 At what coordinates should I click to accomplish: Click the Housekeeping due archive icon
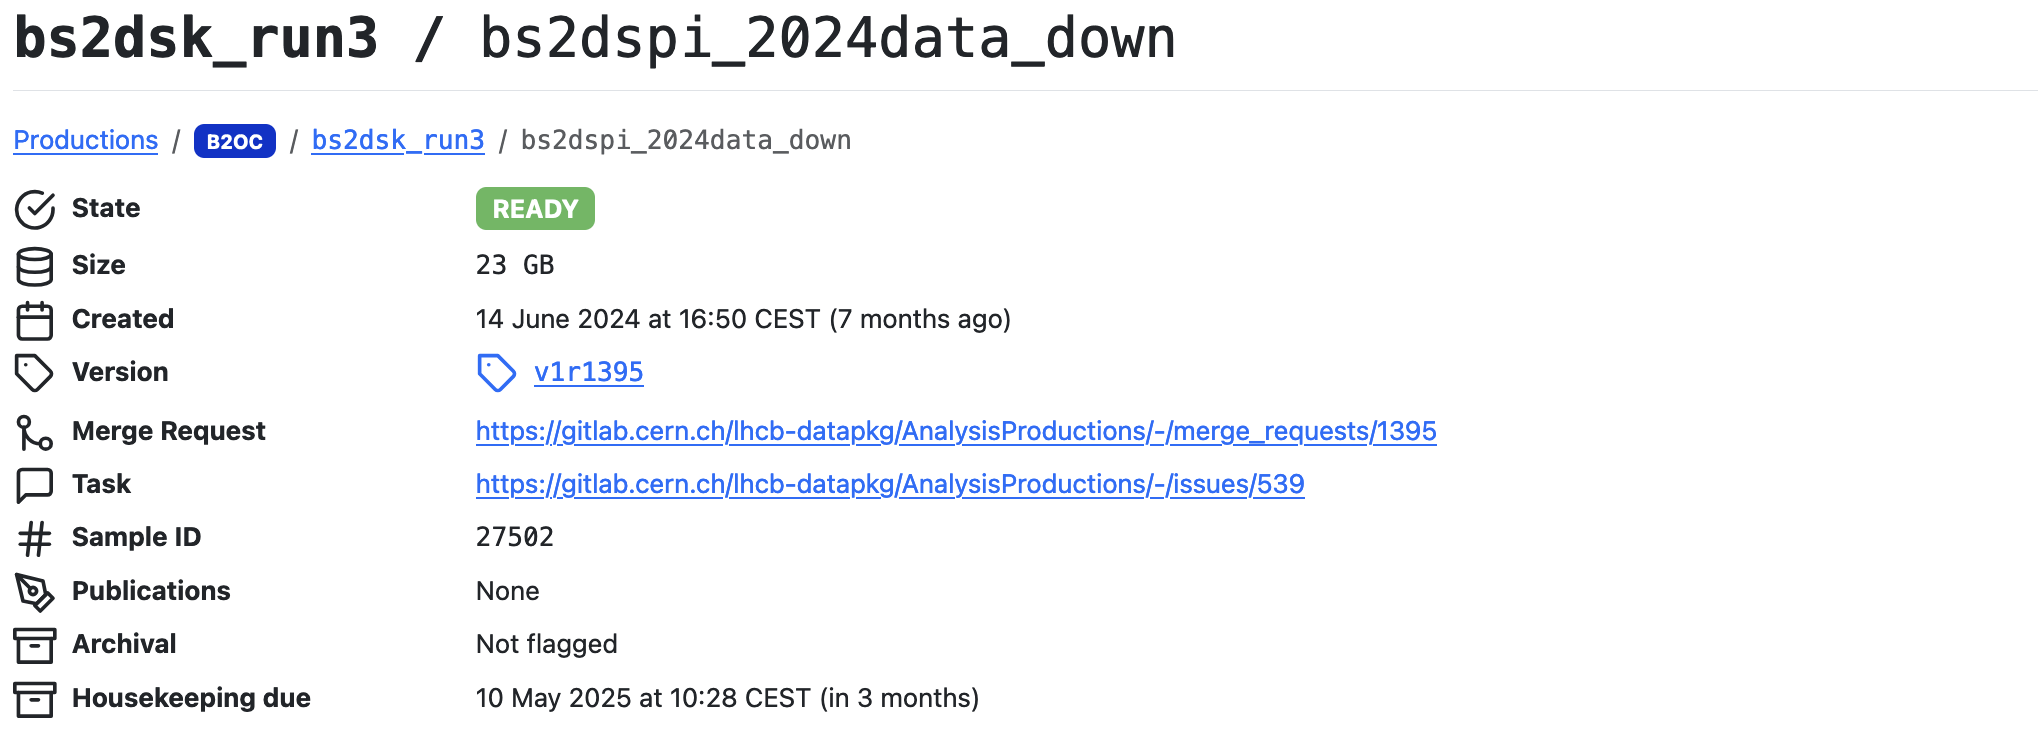35,699
